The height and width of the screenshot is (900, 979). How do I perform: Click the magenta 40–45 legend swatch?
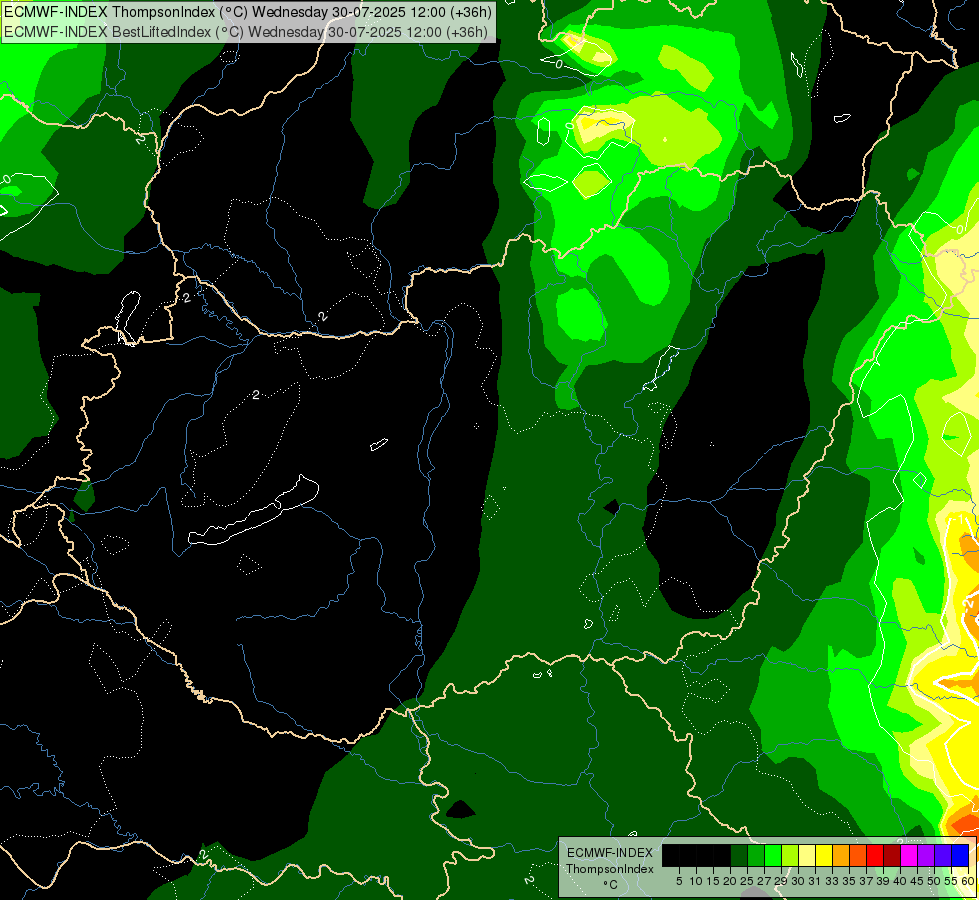(x=909, y=855)
